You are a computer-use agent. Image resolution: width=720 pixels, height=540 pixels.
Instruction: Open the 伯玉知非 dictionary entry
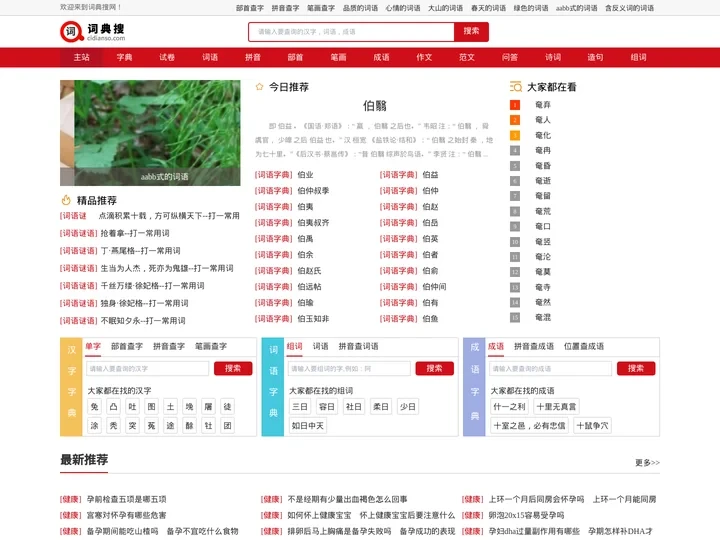click(x=313, y=319)
